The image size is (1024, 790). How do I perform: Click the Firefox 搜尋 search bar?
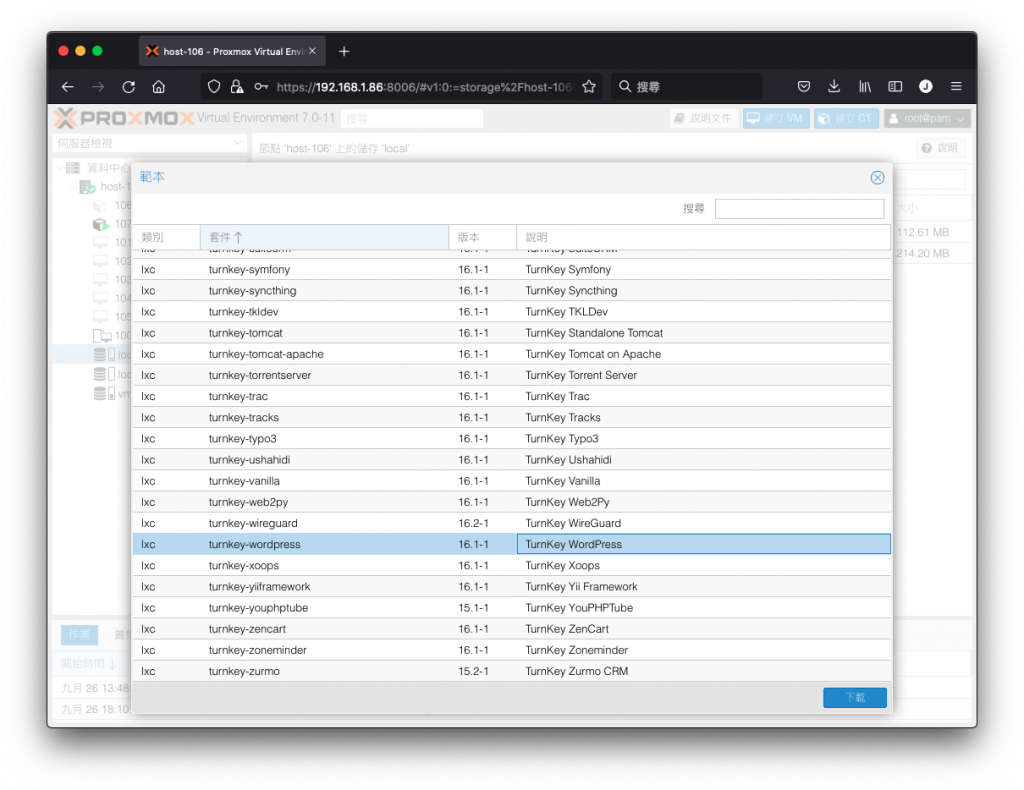pyautogui.click(x=686, y=87)
